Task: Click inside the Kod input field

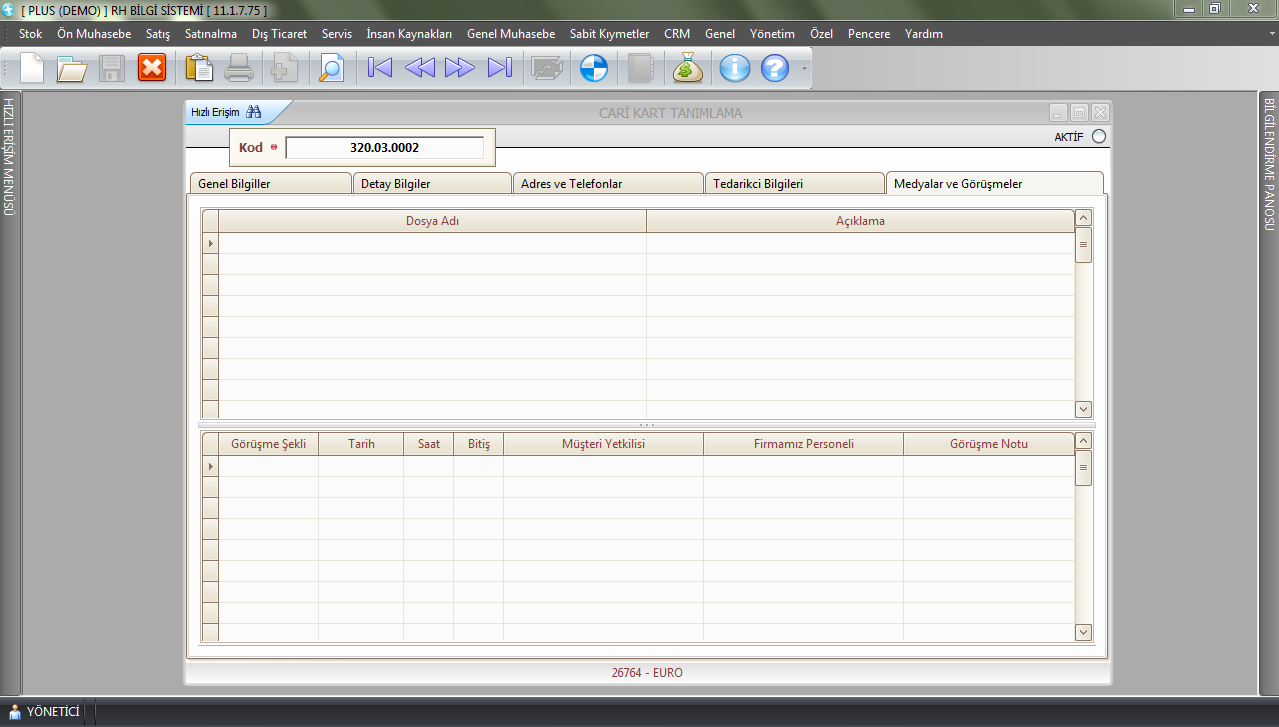Action: point(384,148)
